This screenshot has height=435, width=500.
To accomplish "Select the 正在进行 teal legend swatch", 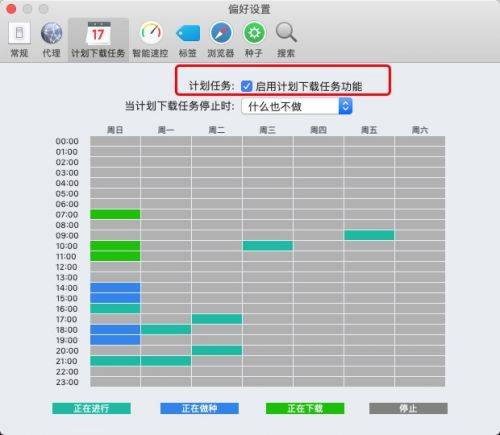I will [91, 408].
